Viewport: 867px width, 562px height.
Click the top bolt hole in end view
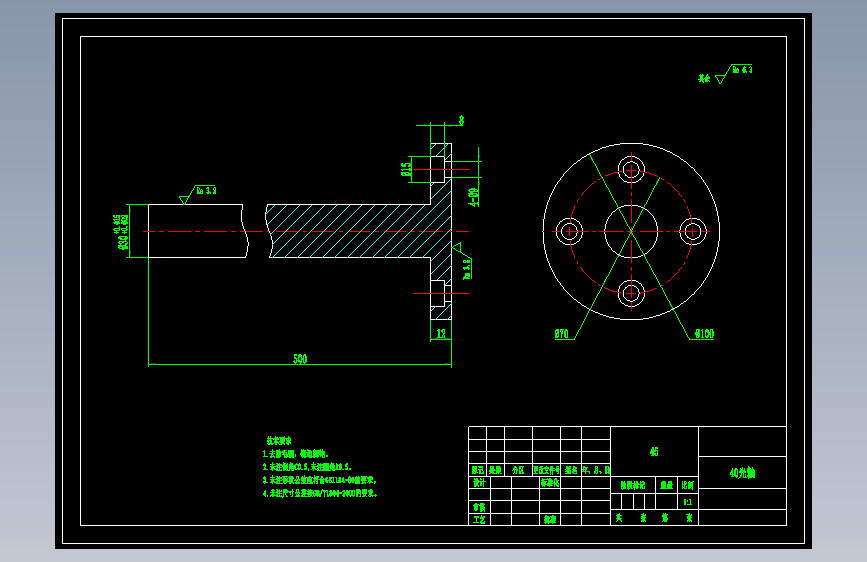click(631, 170)
